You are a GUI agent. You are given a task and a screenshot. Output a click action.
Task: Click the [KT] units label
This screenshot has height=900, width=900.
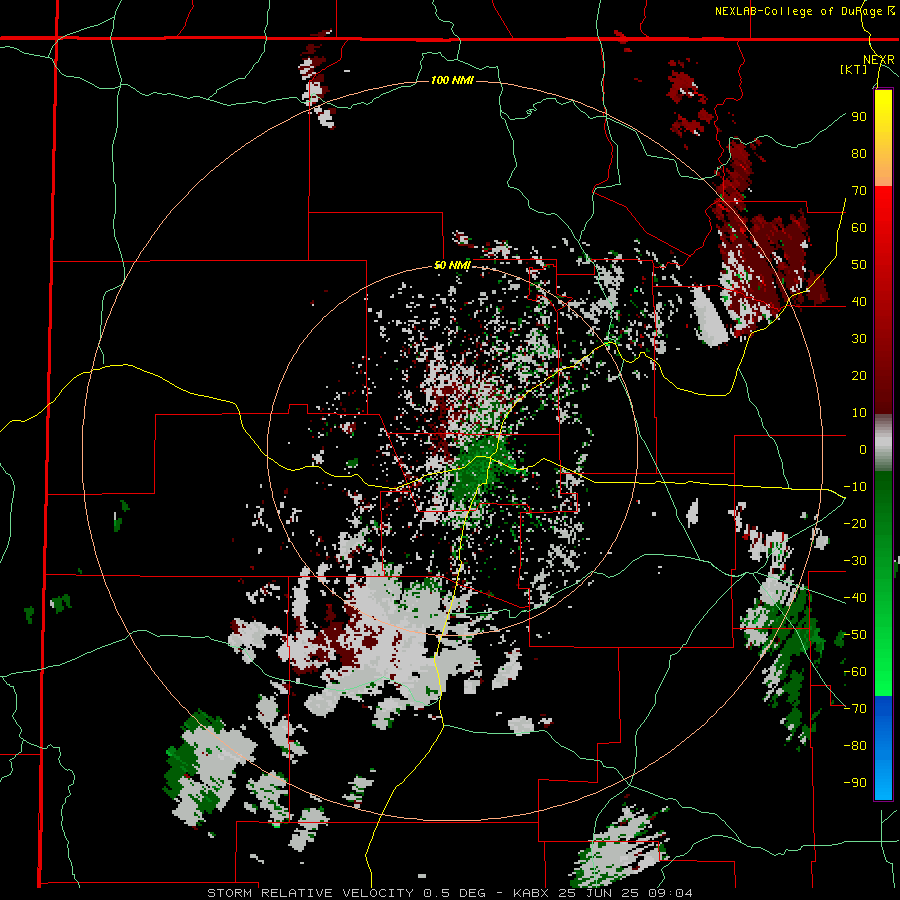tap(853, 69)
